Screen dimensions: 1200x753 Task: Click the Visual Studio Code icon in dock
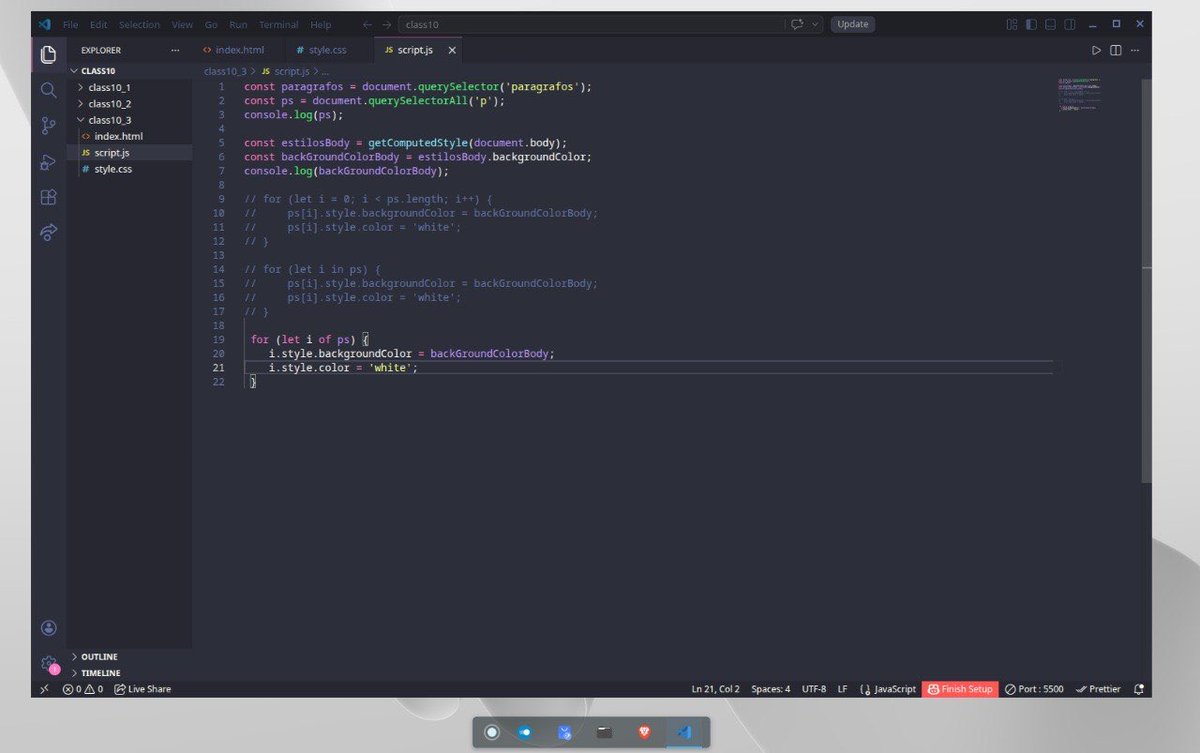pyautogui.click(x=684, y=732)
